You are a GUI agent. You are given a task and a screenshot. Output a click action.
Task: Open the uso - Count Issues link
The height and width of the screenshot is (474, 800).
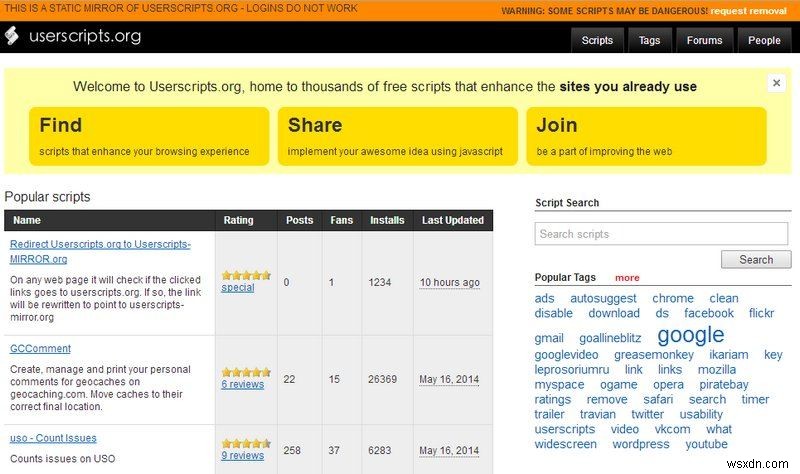[53, 438]
